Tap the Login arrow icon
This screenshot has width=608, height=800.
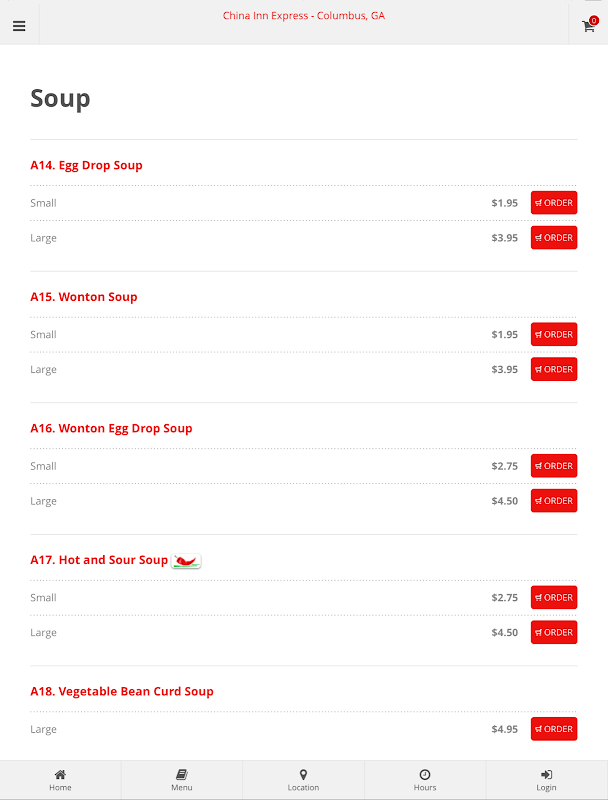(x=546, y=775)
